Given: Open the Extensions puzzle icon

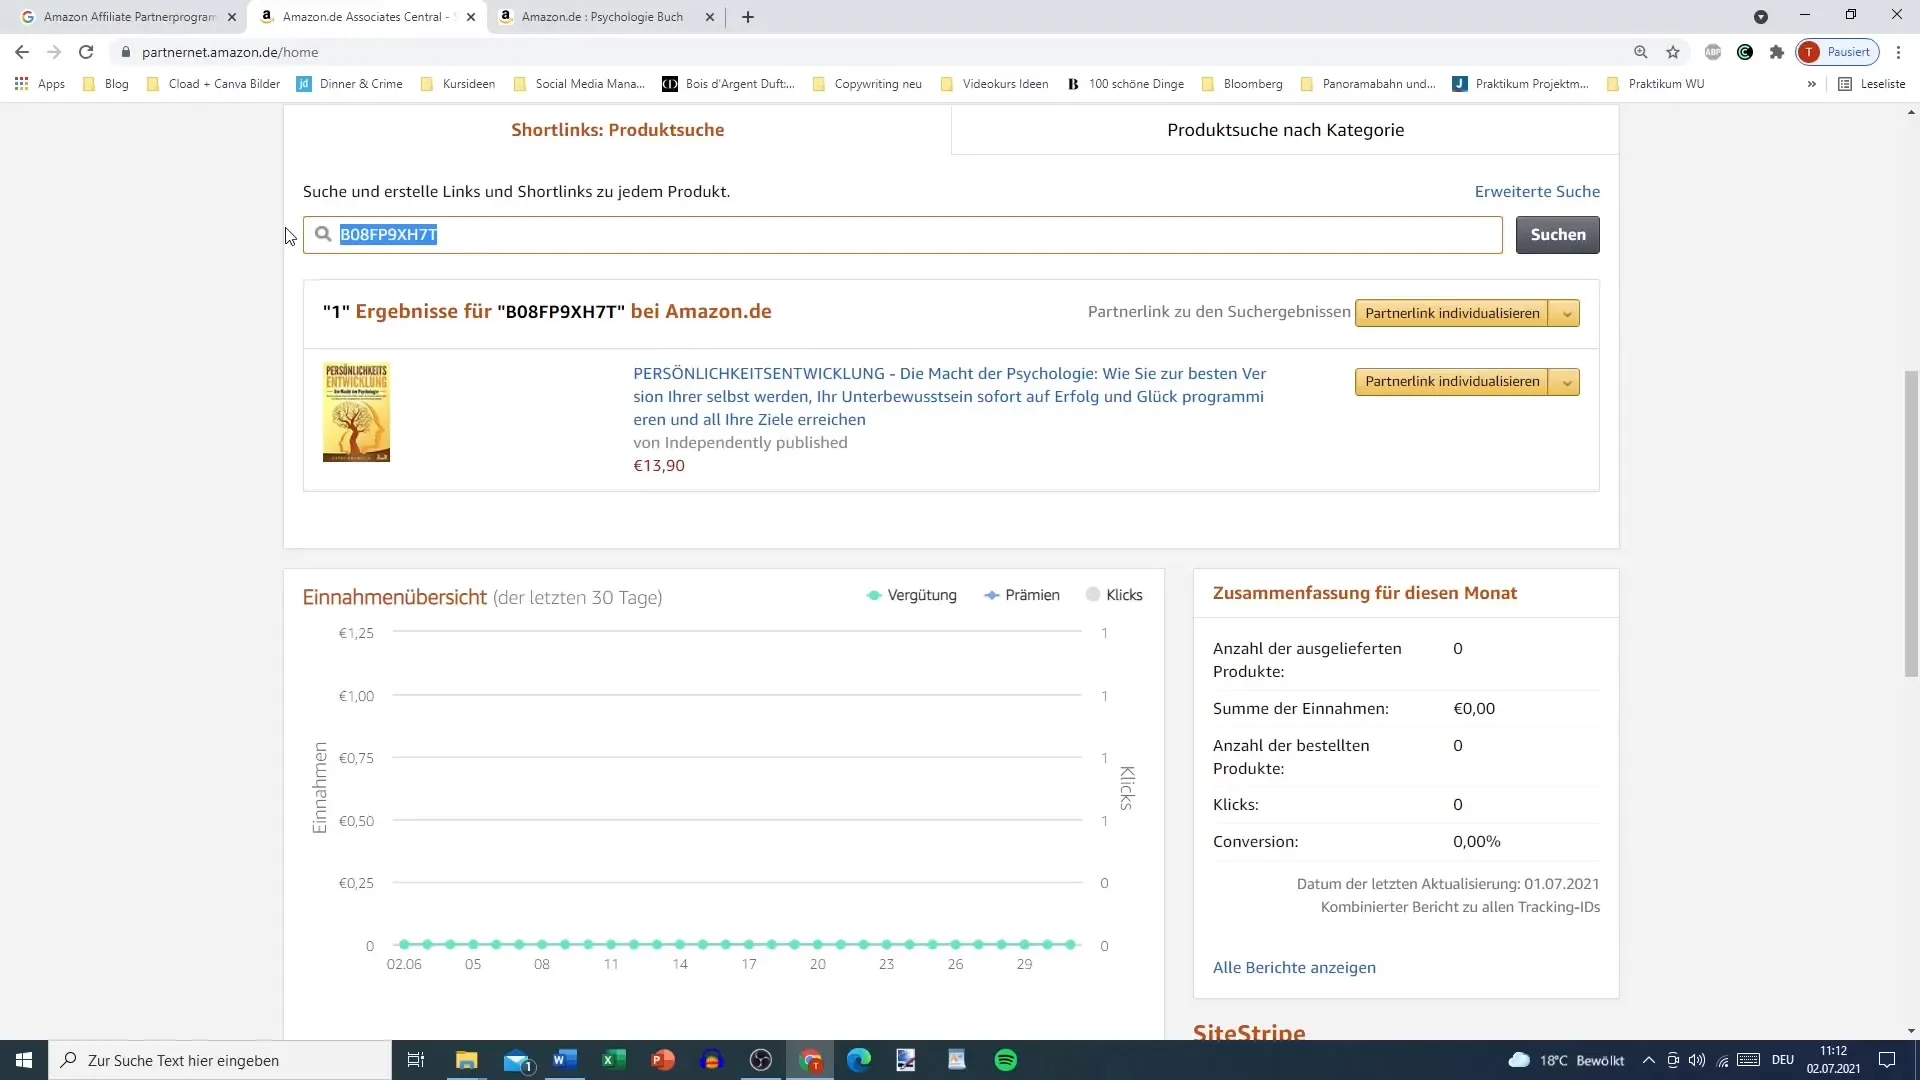Looking at the screenshot, I should [1777, 52].
